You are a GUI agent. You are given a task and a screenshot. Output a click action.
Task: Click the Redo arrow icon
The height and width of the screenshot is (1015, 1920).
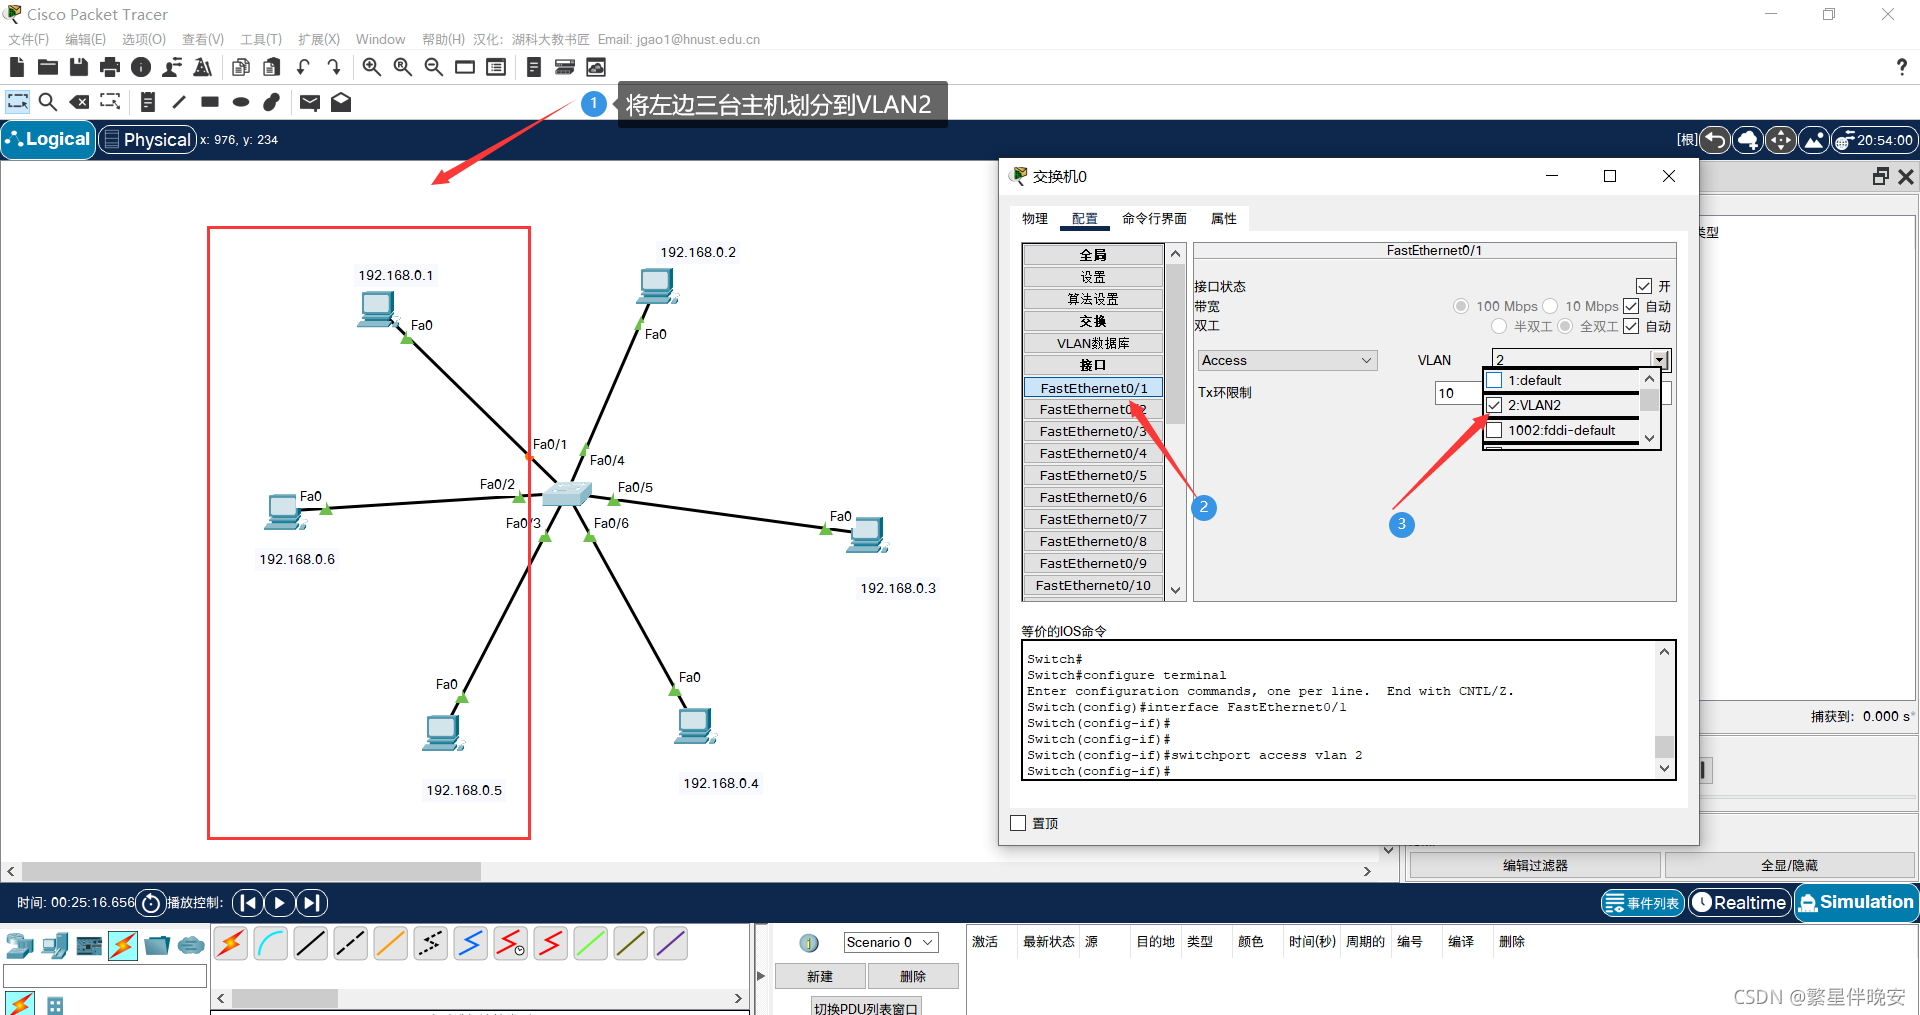[x=334, y=67]
